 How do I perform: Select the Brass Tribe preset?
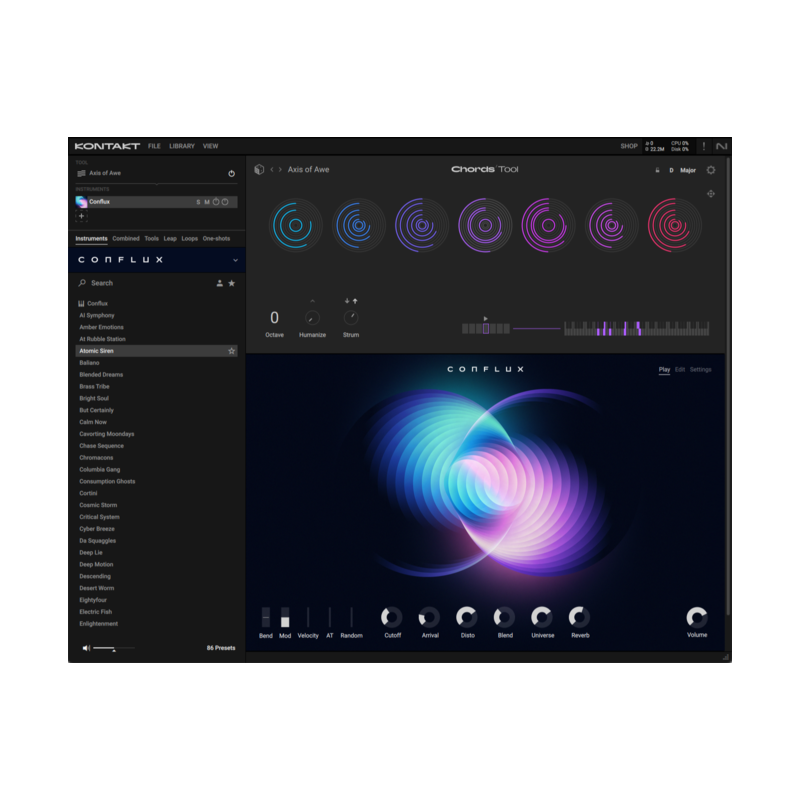[x=94, y=386]
